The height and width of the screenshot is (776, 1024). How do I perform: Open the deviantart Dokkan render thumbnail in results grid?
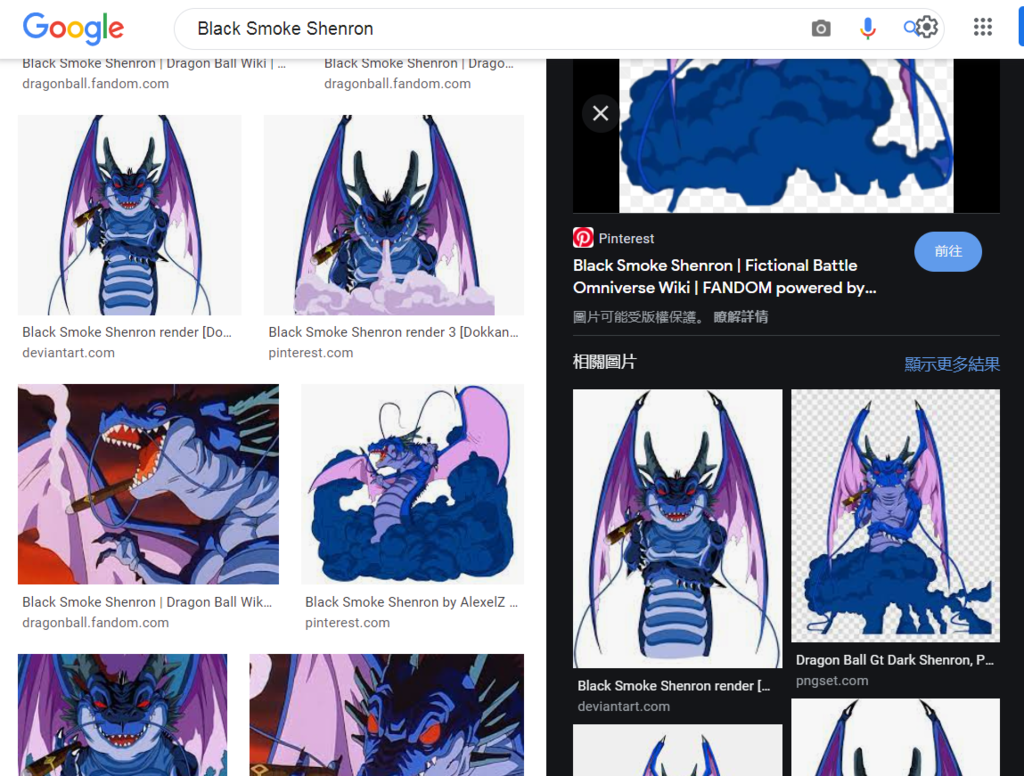pos(129,215)
